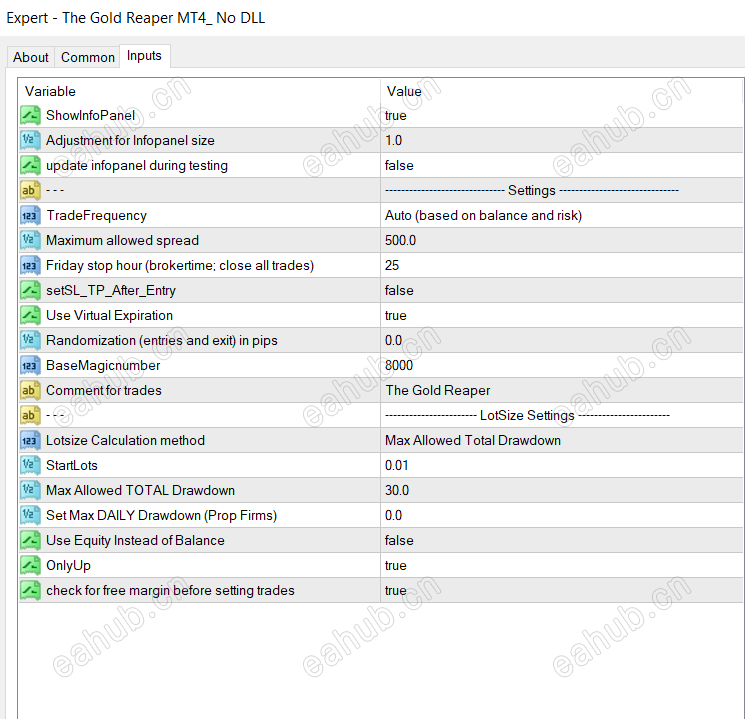745x719 pixels.
Task: Click the icon beside check for free margin
Action: 30,591
